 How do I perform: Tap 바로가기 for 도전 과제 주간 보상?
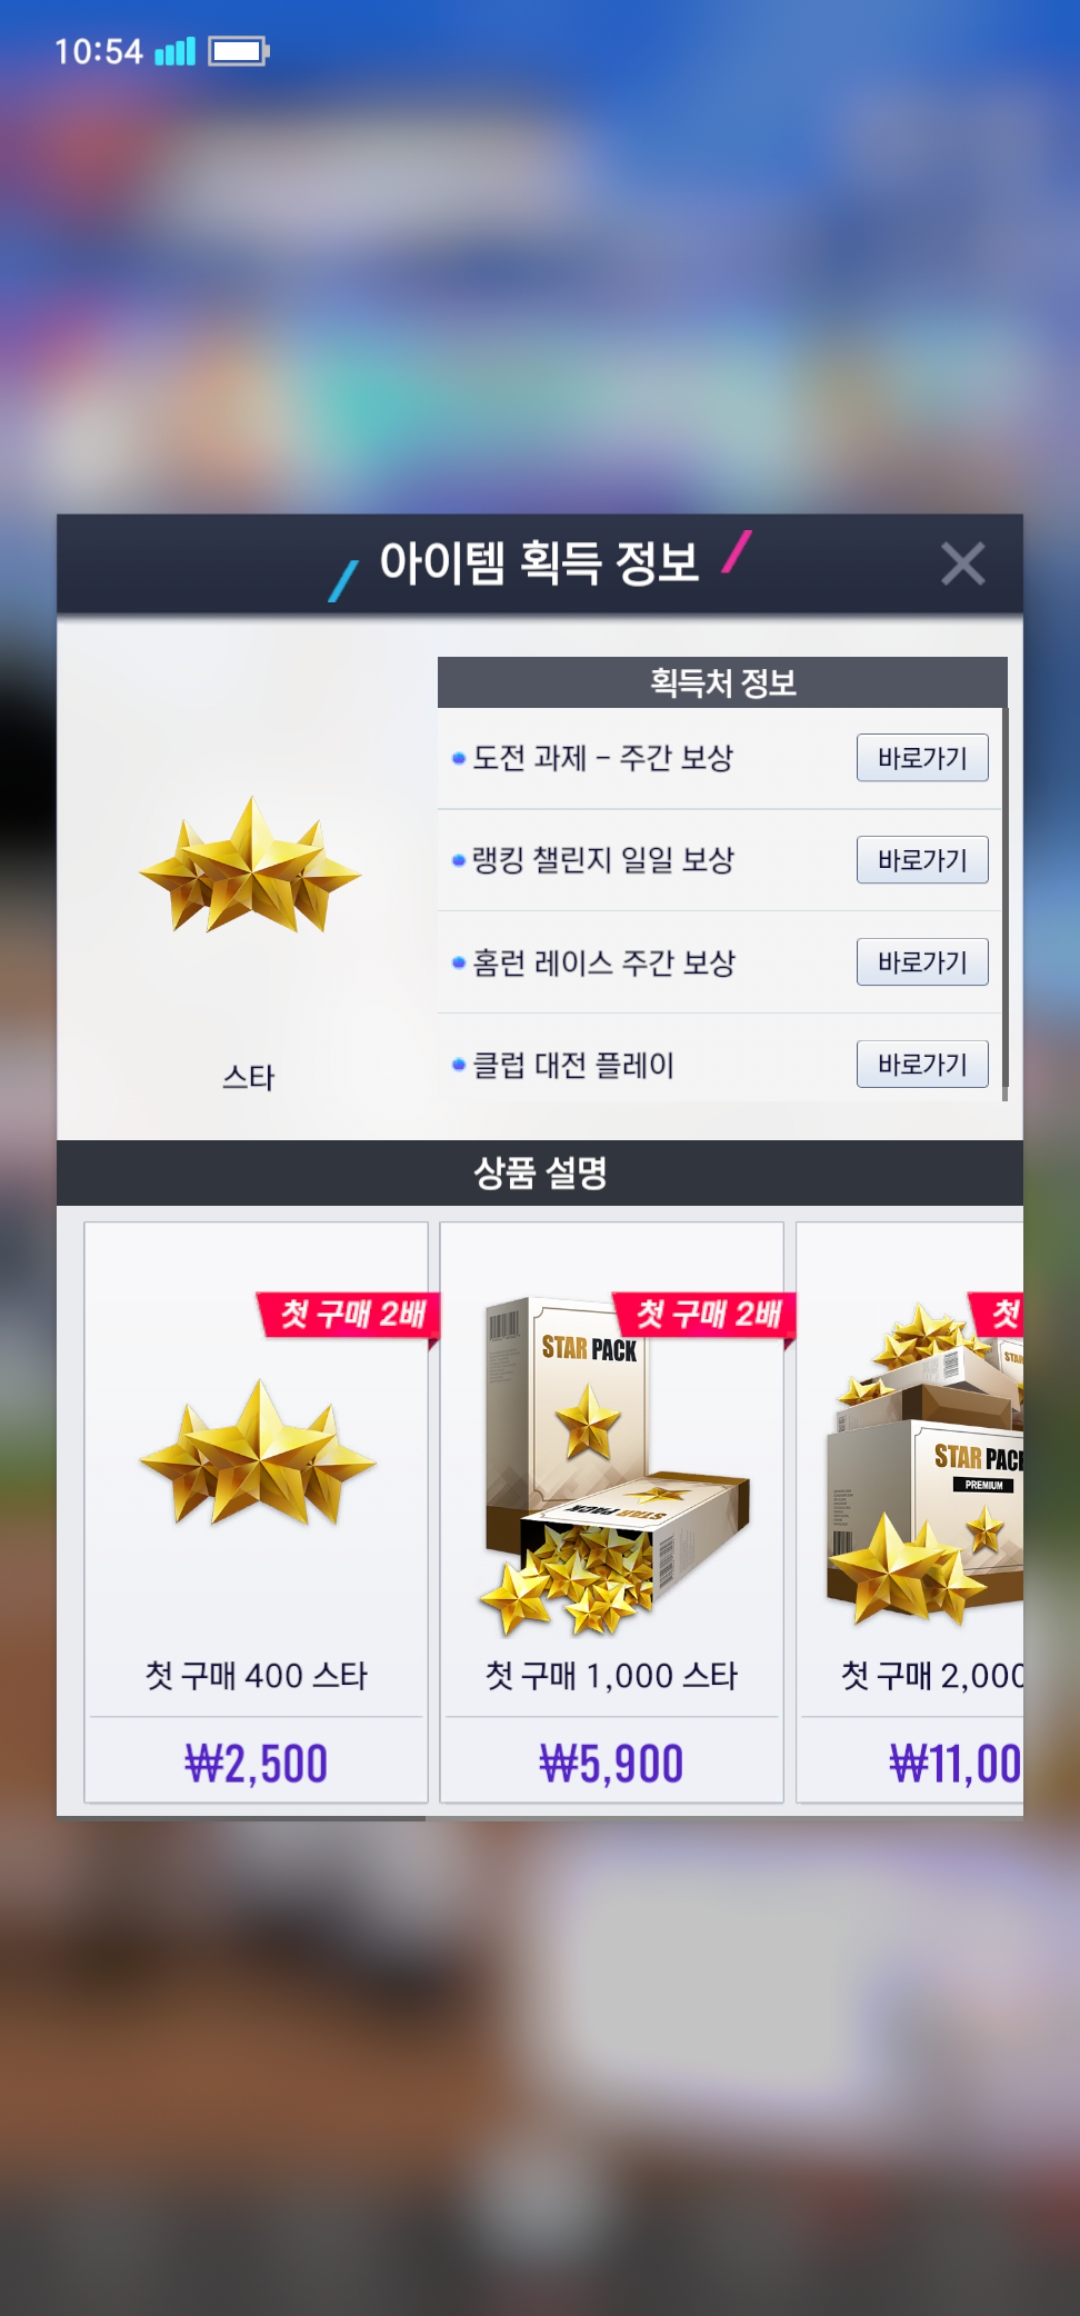[x=922, y=758]
